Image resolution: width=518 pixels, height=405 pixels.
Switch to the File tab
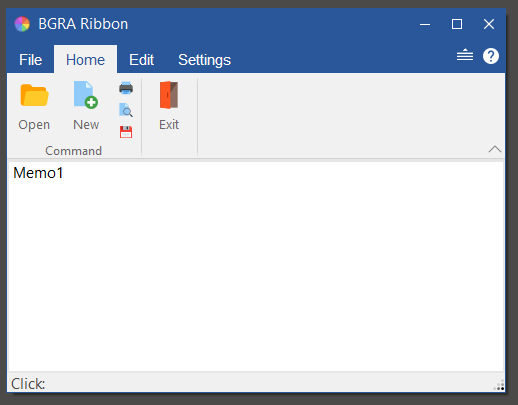point(30,60)
